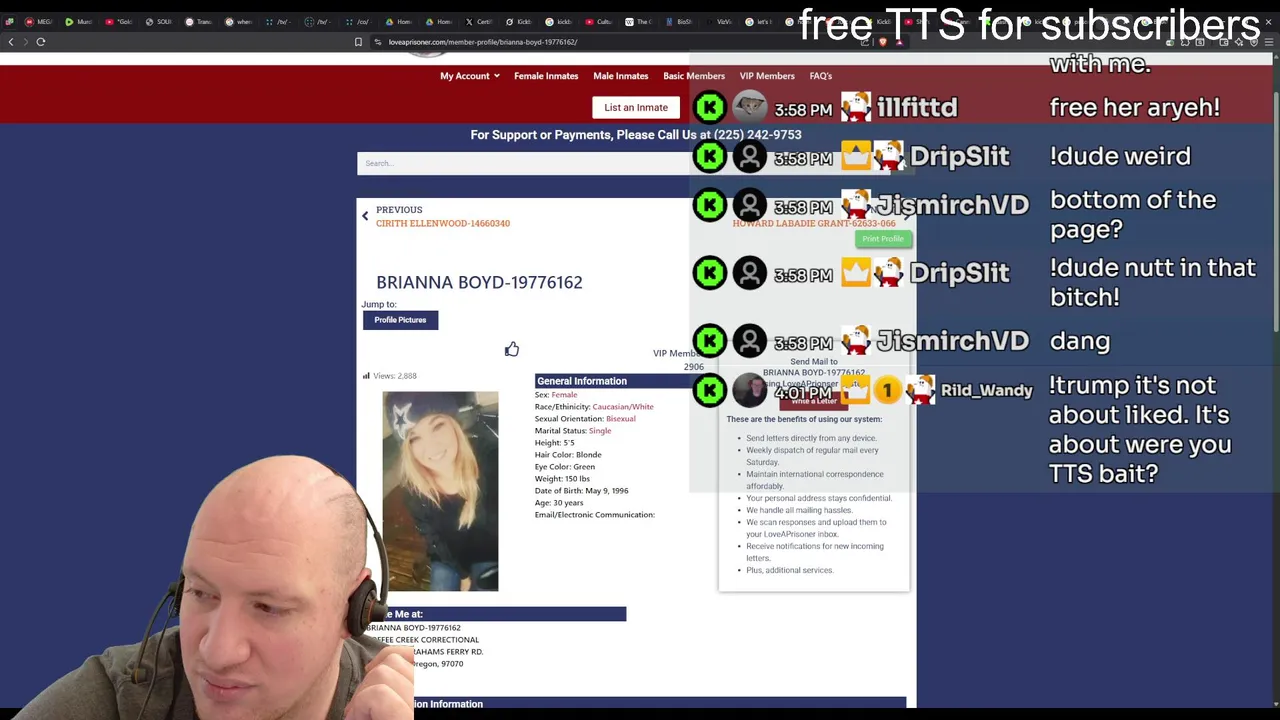Open the Google kickb search tab
The height and width of the screenshot is (720, 1280).
[x=558, y=21]
